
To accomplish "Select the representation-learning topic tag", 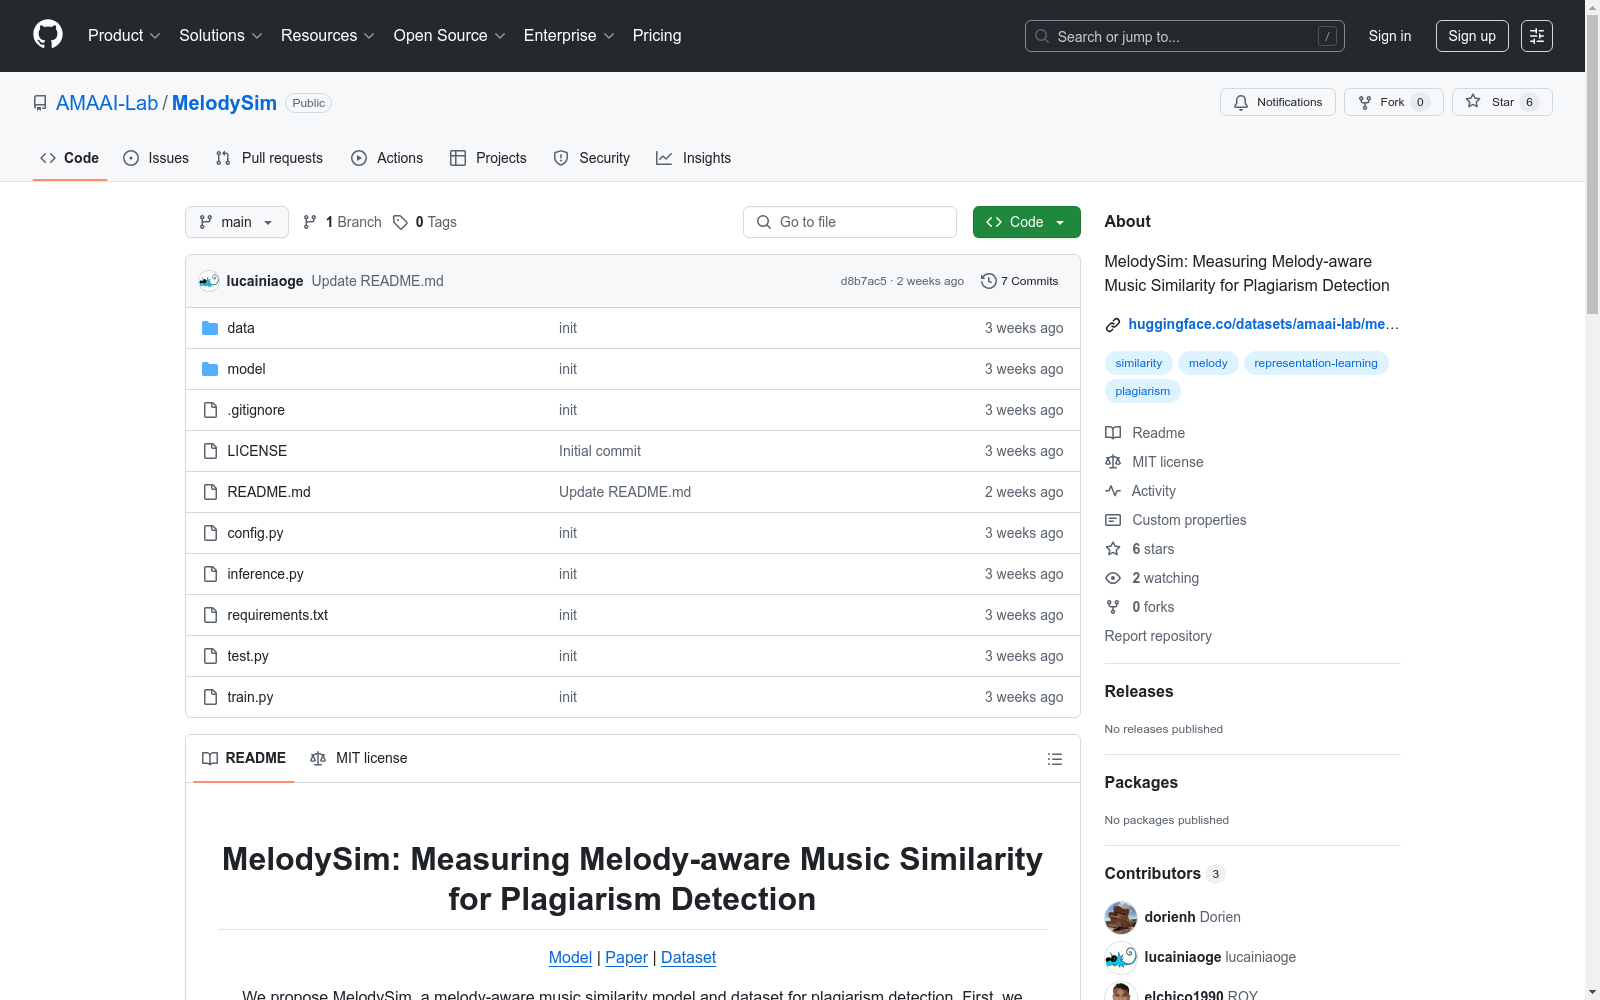I will (x=1316, y=363).
